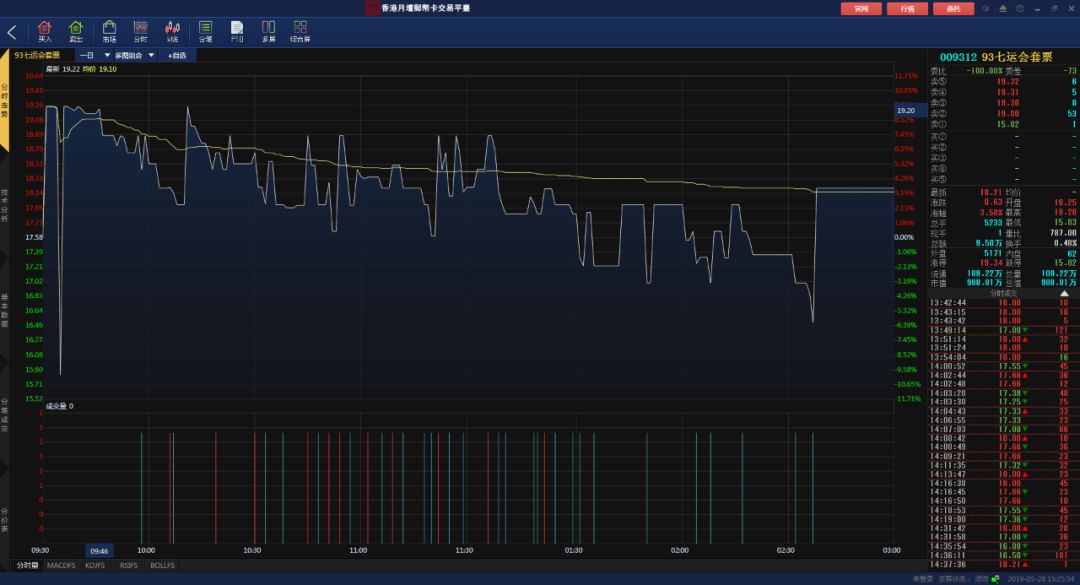The width and height of the screenshot is (1080, 585).
Task: Click the 最新 19.22 price readout
Action: coord(63,69)
